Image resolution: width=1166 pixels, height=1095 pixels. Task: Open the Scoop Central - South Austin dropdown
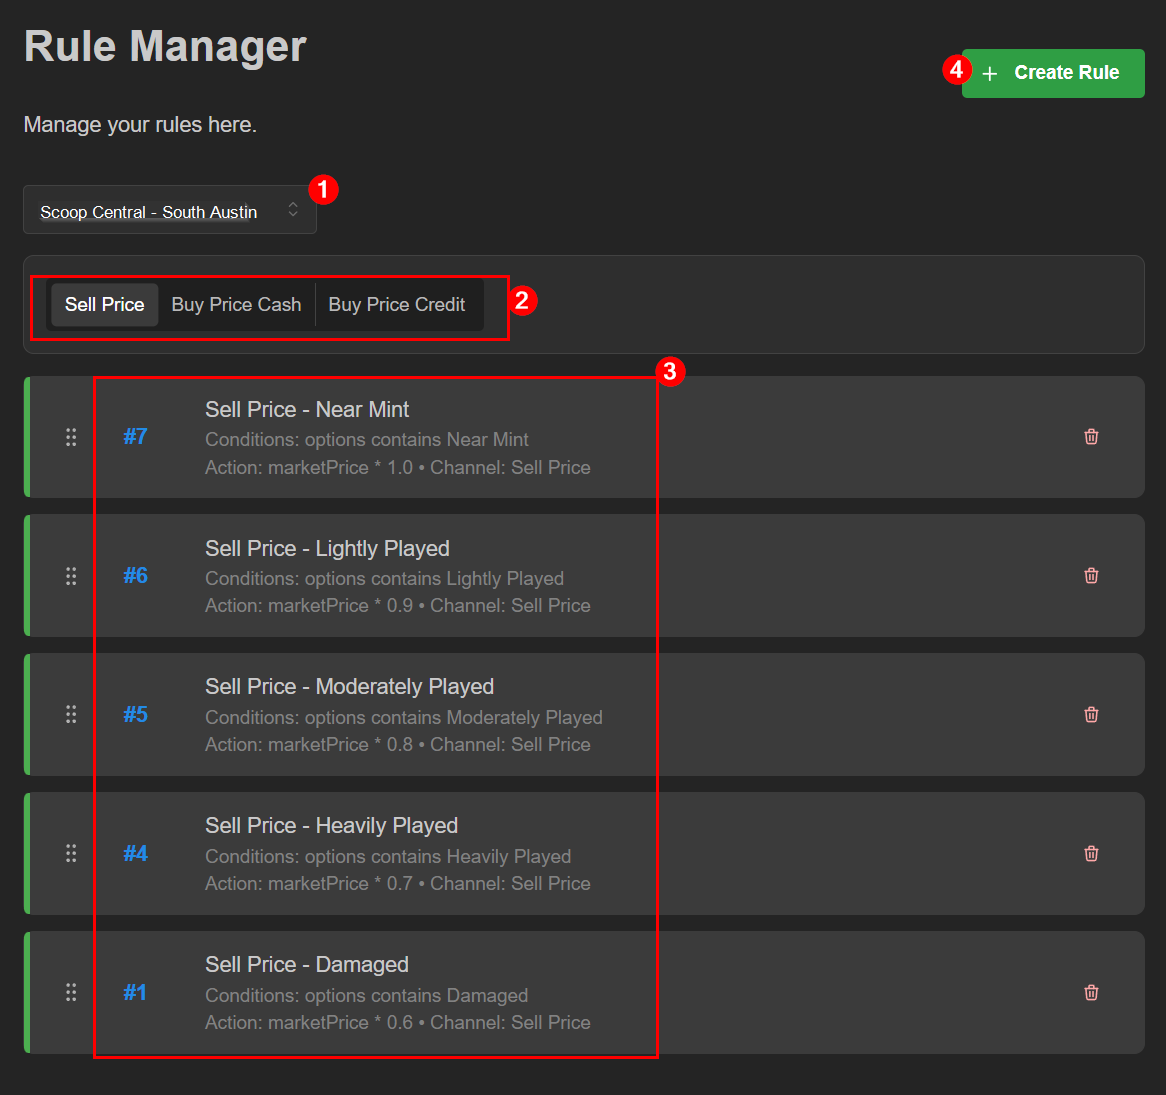tap(170, 210)
